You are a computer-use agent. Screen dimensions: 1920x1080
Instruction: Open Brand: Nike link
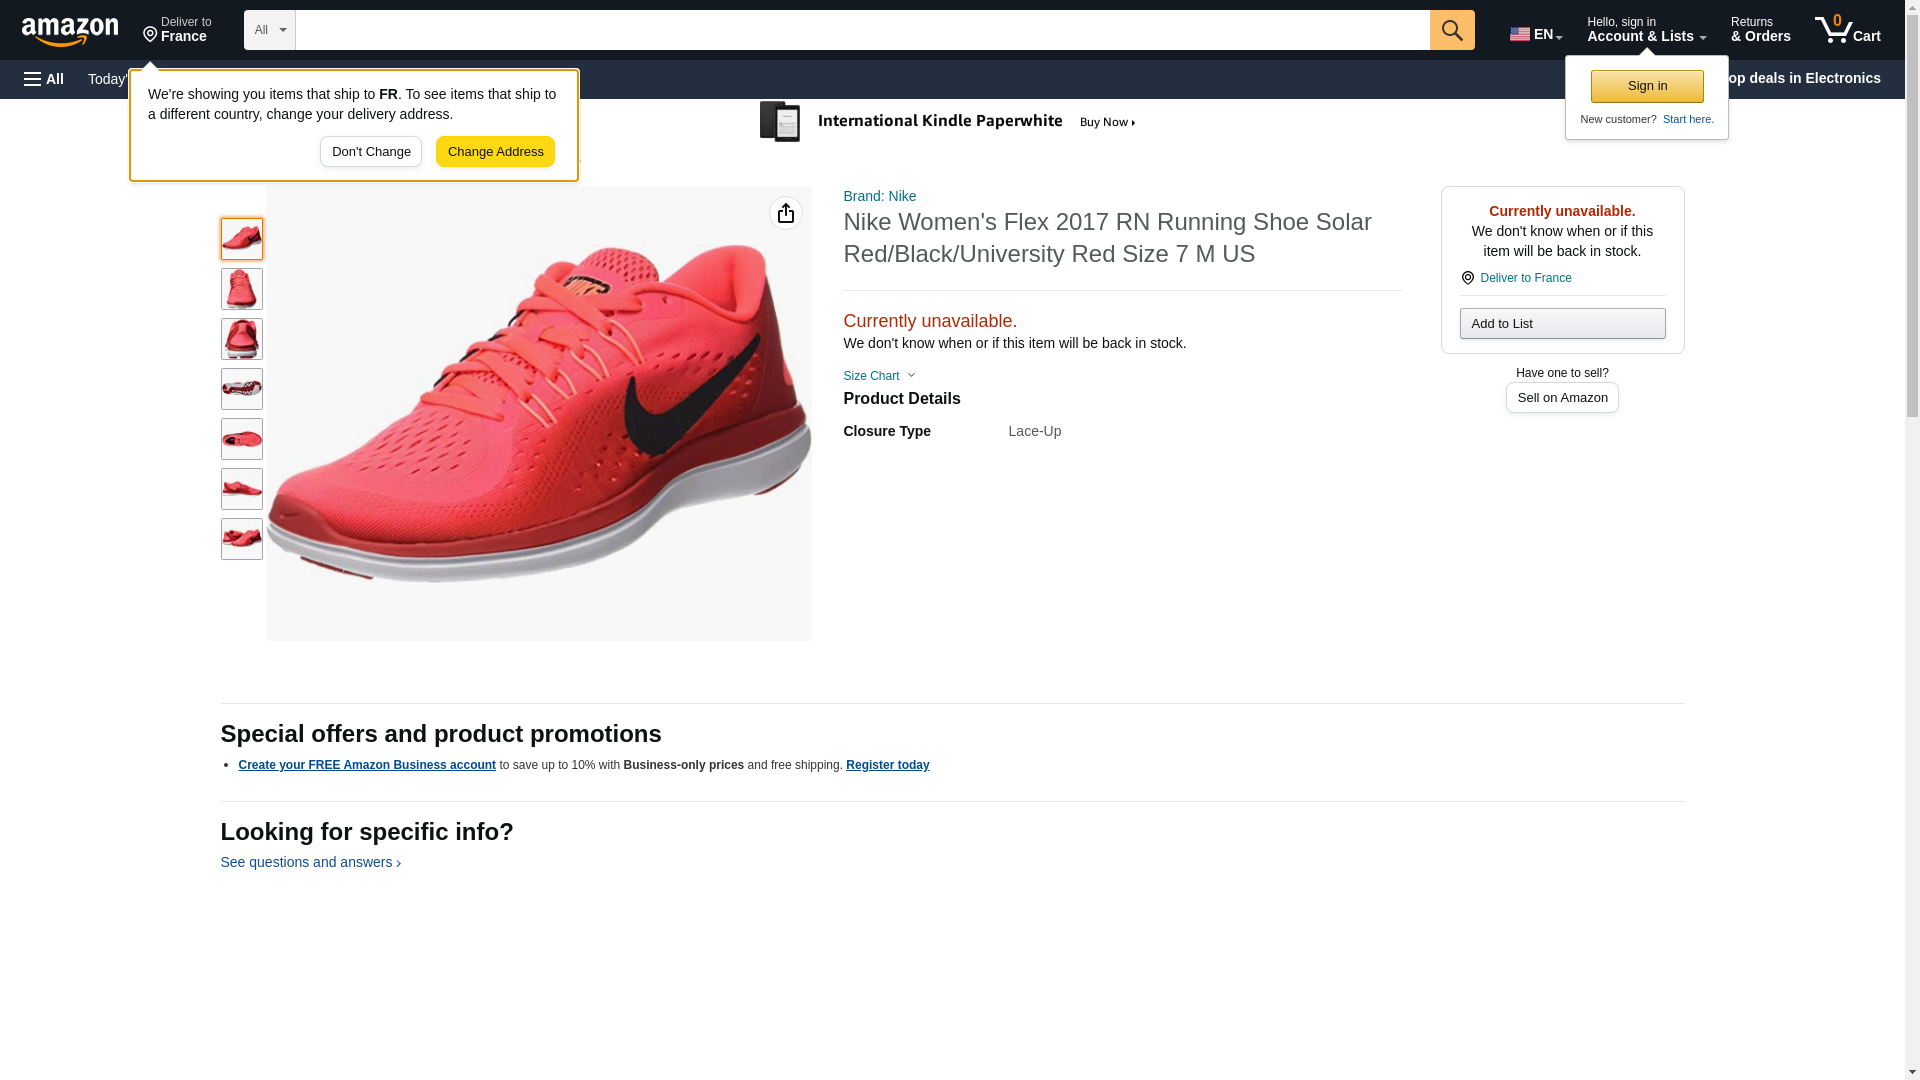click(879, 196)
